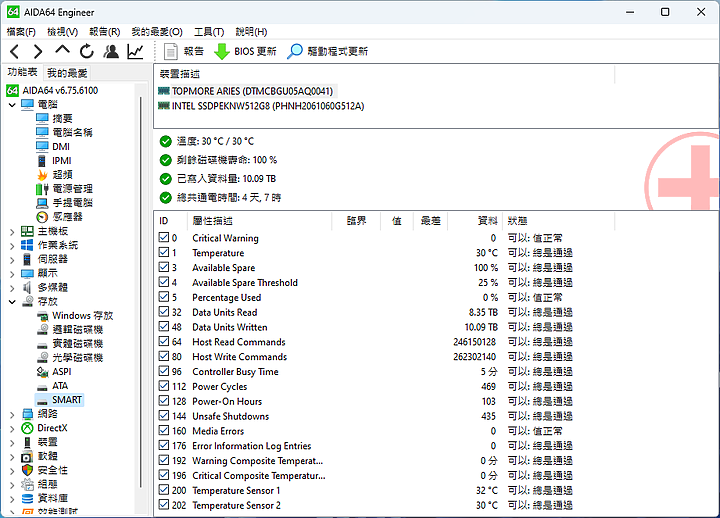This screenshot has height=518, width=720.
Task: Click the 安全性 shield icon
Action: click(28, 470)
